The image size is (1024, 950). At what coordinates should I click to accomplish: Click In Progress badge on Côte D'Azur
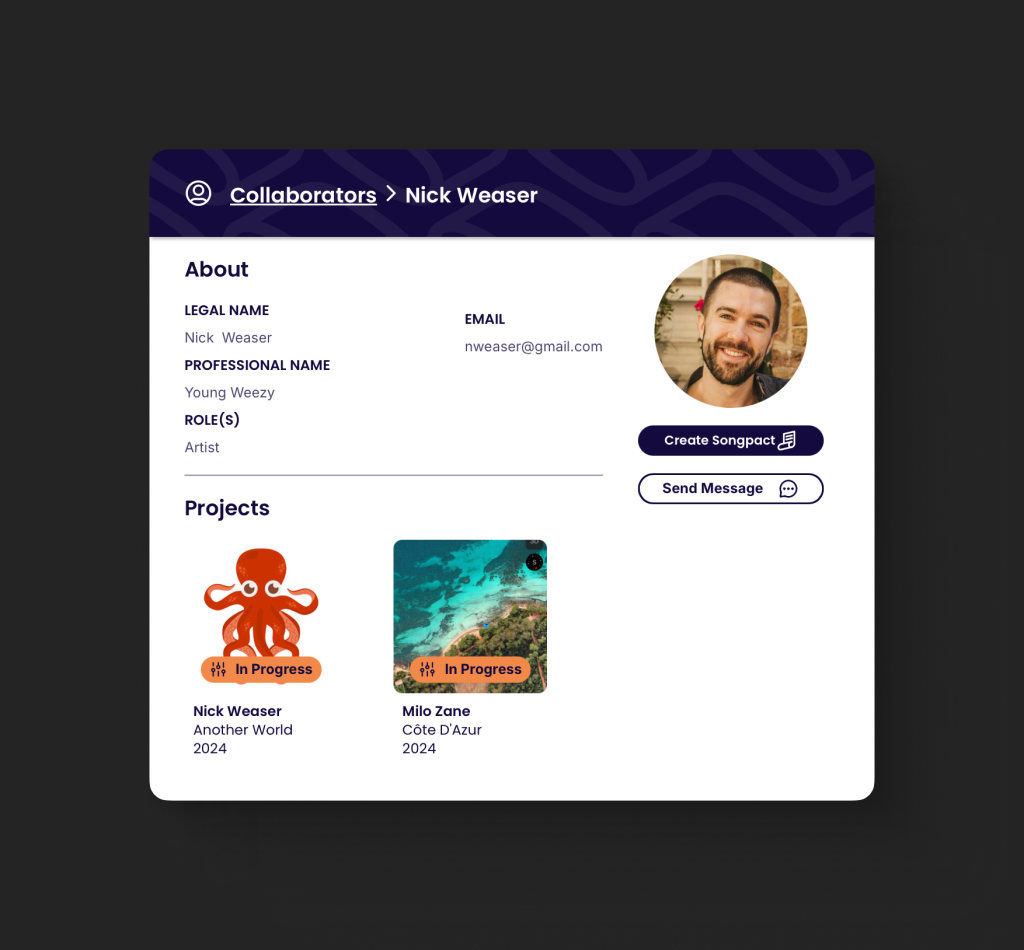[x=470, y=669]
